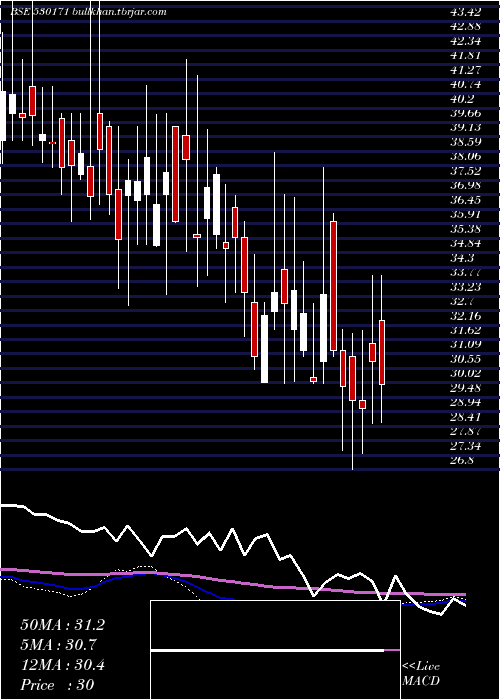Click the 34.84 price axis label

click(x=466, y=243)
